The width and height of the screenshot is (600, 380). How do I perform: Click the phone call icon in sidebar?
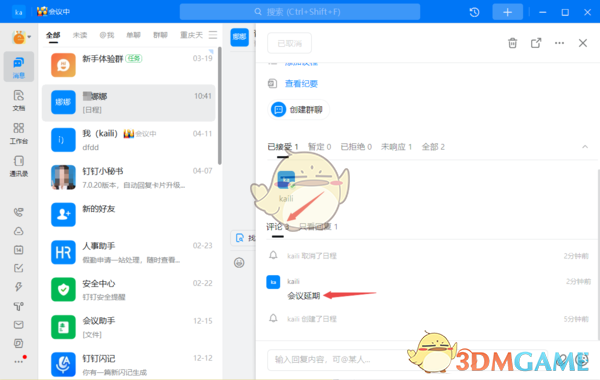tap(18, 212)
